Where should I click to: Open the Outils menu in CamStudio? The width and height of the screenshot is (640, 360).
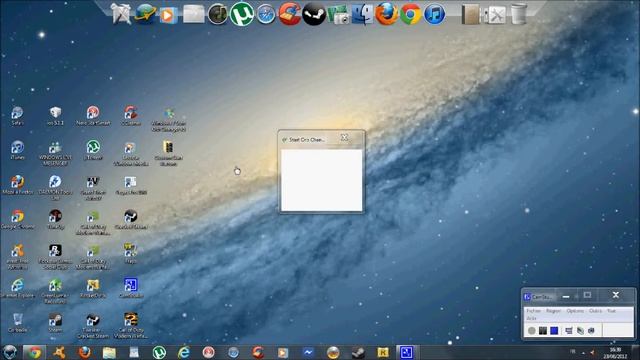pyautogui.click(x=596, y=311)
